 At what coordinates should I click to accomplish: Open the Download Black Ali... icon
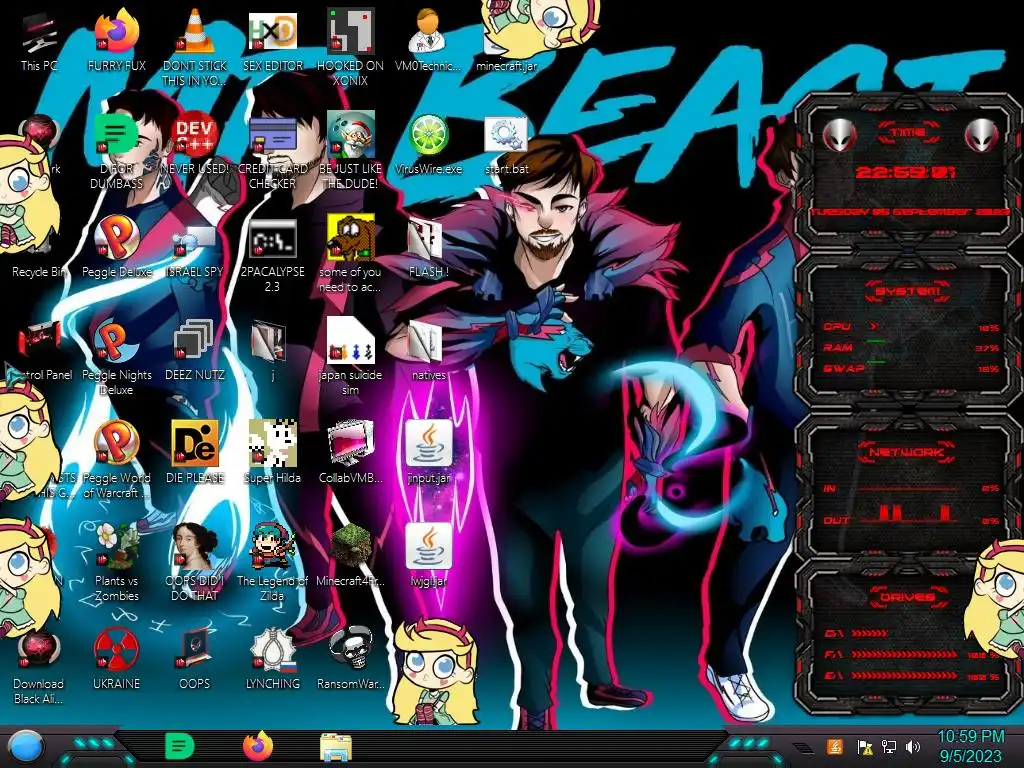click(39, 666)
